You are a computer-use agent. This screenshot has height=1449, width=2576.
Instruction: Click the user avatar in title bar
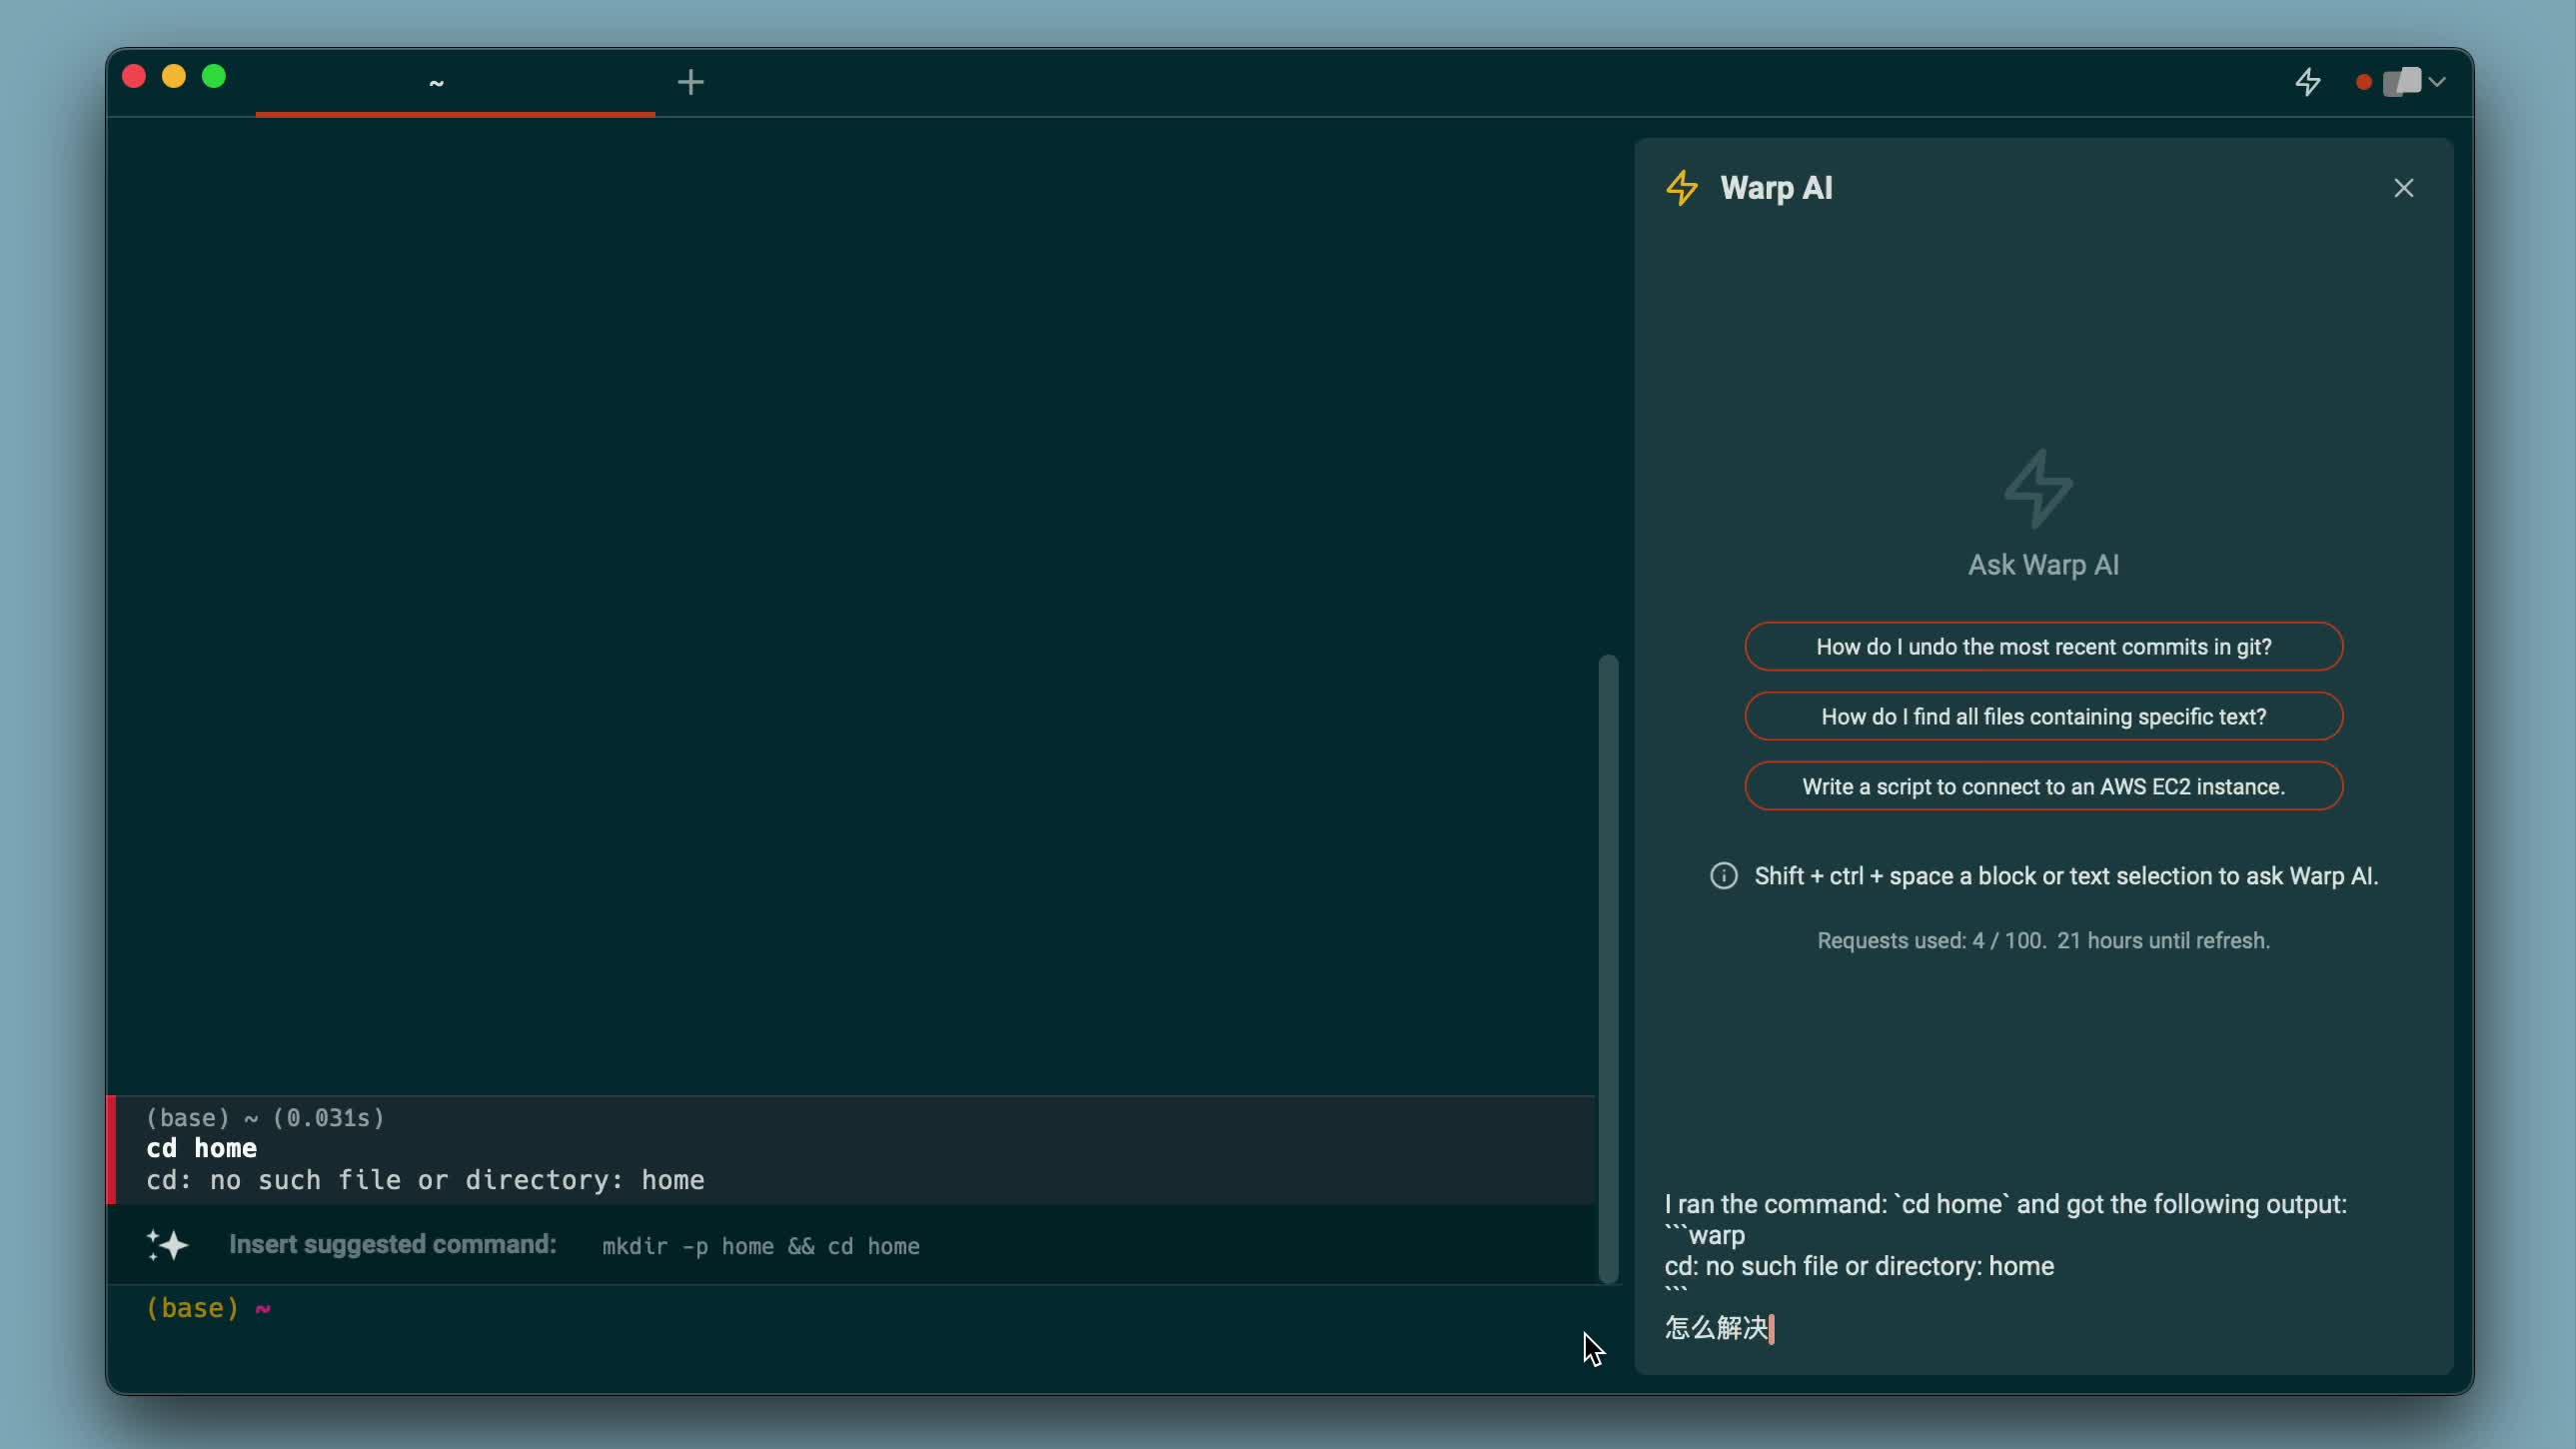(2402, 81)
